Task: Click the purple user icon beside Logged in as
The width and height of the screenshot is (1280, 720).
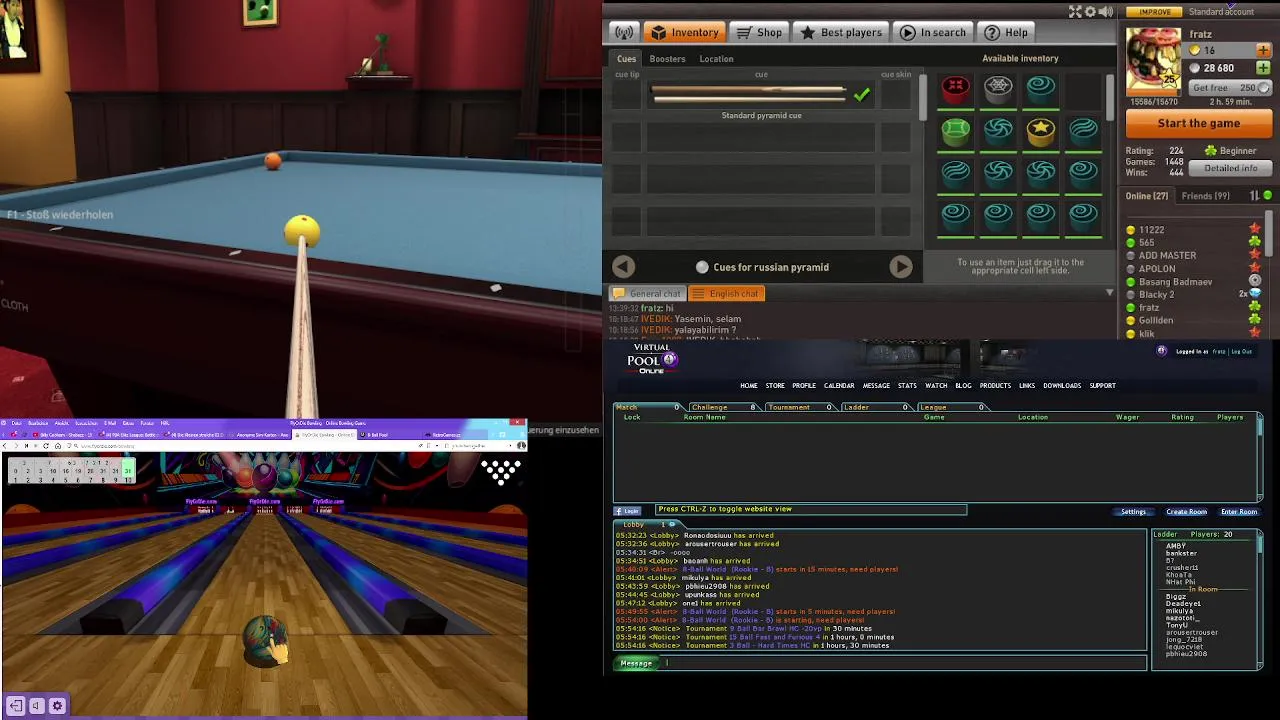Action: [1161, 351]
